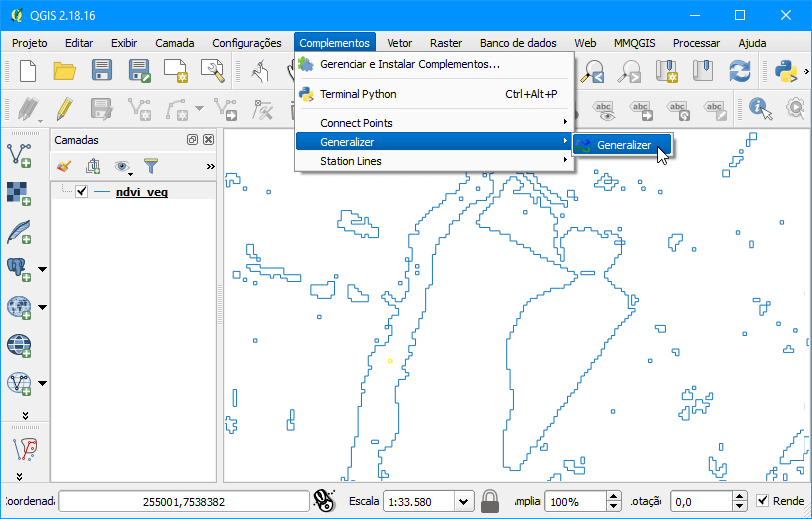Click the Save As floppy icon
The height and width of the screenshot is (519, 812).
click(x=139, y=71)
